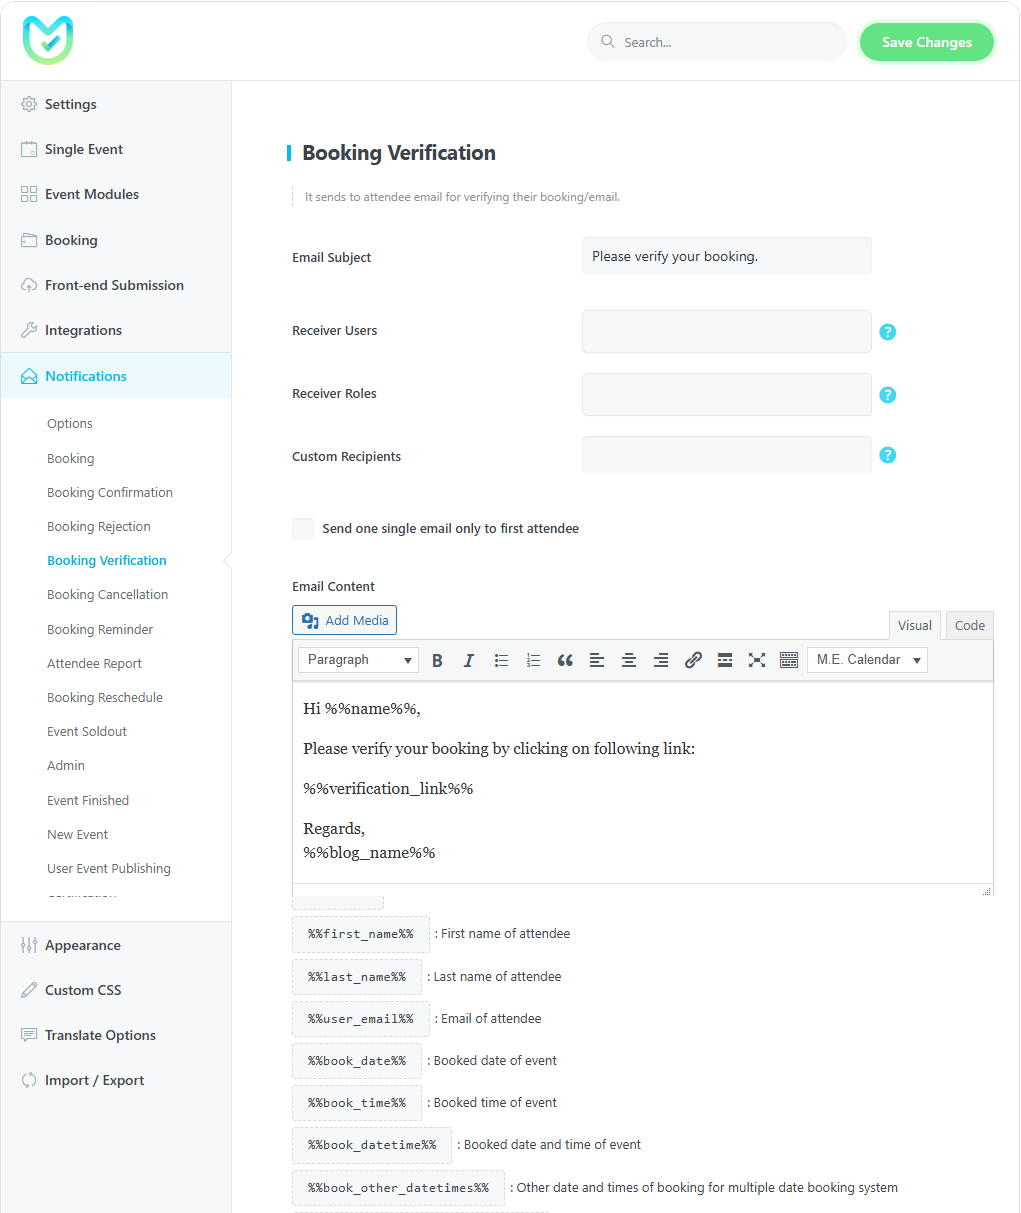Click the toolbar toggle keyboard icon

(789, 660)
